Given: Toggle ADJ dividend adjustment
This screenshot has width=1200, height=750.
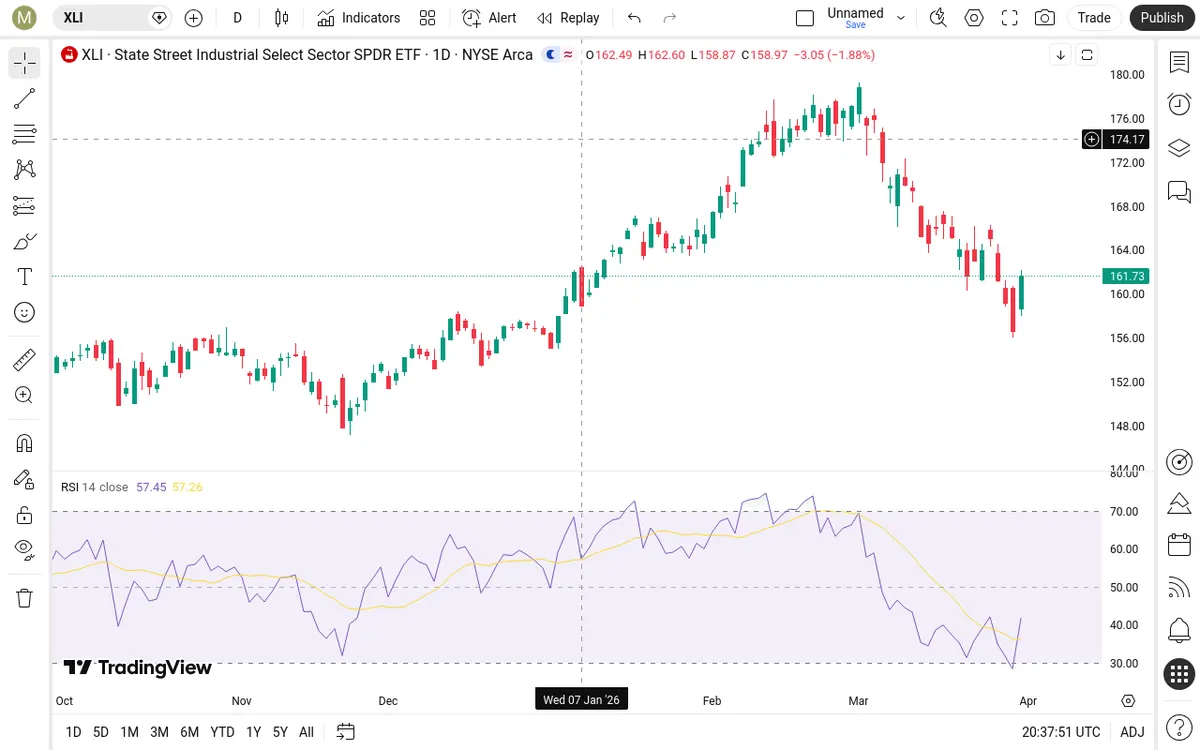Looking at the screenshot, I should tap(1132, 732).
